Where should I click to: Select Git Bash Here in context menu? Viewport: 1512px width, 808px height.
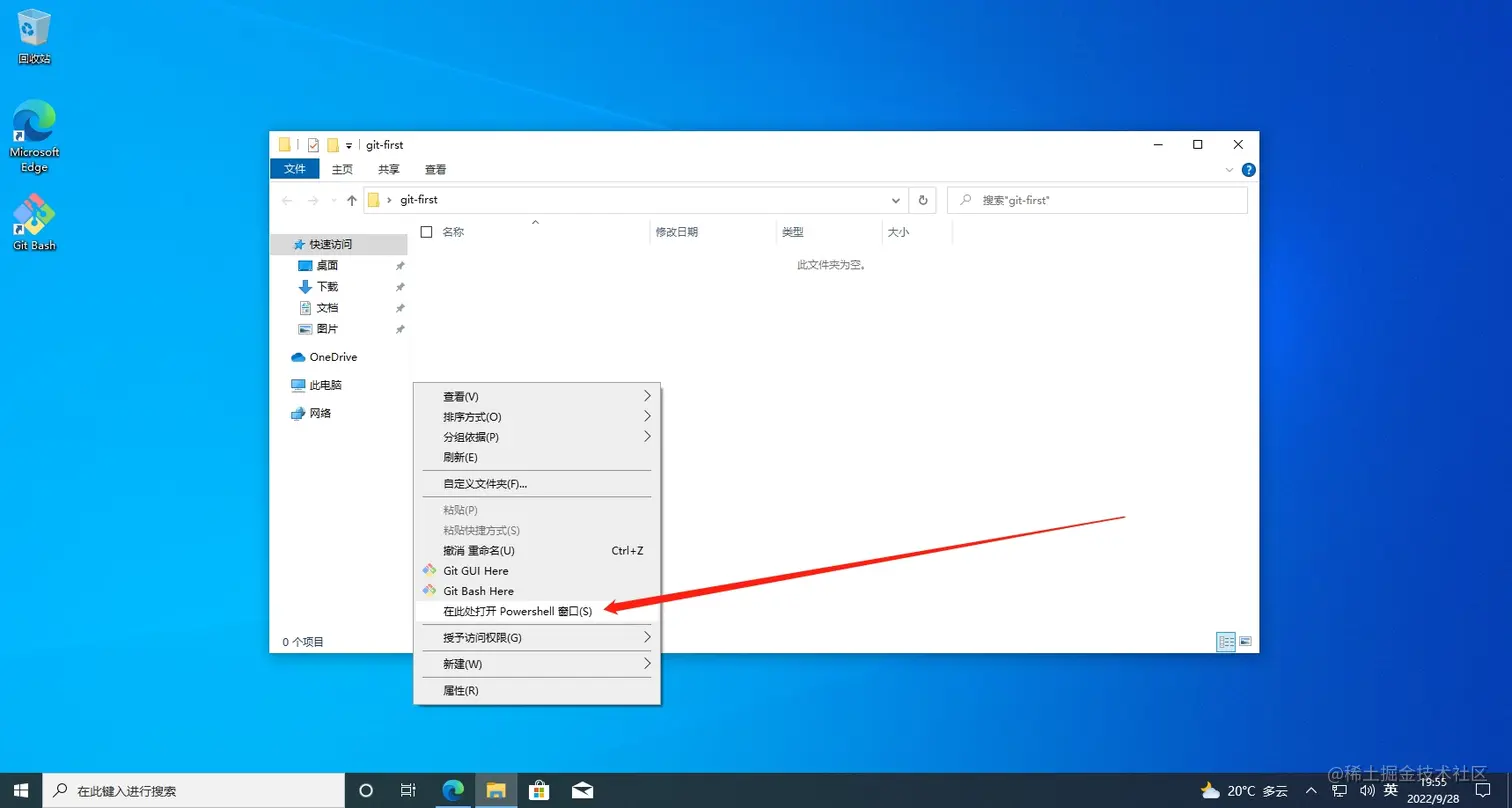click(x=537, y=591)
